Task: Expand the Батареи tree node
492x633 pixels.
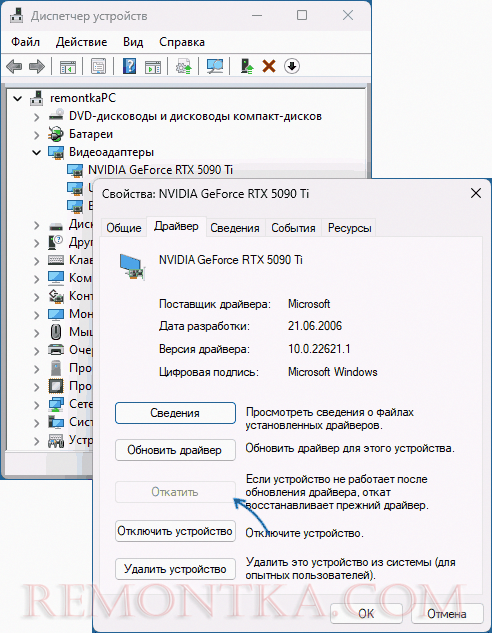Action: coord(36,134)
